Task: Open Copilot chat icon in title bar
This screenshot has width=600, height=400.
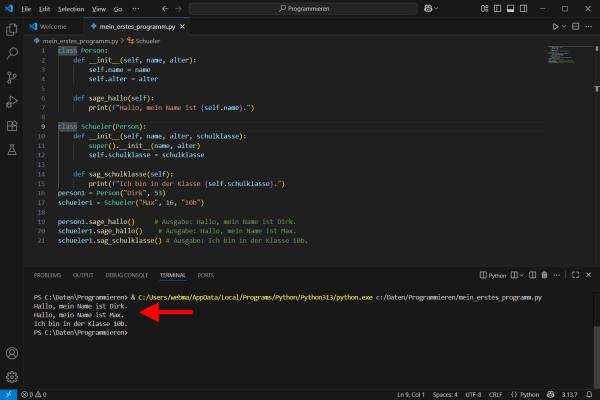Action: (428, 8)
